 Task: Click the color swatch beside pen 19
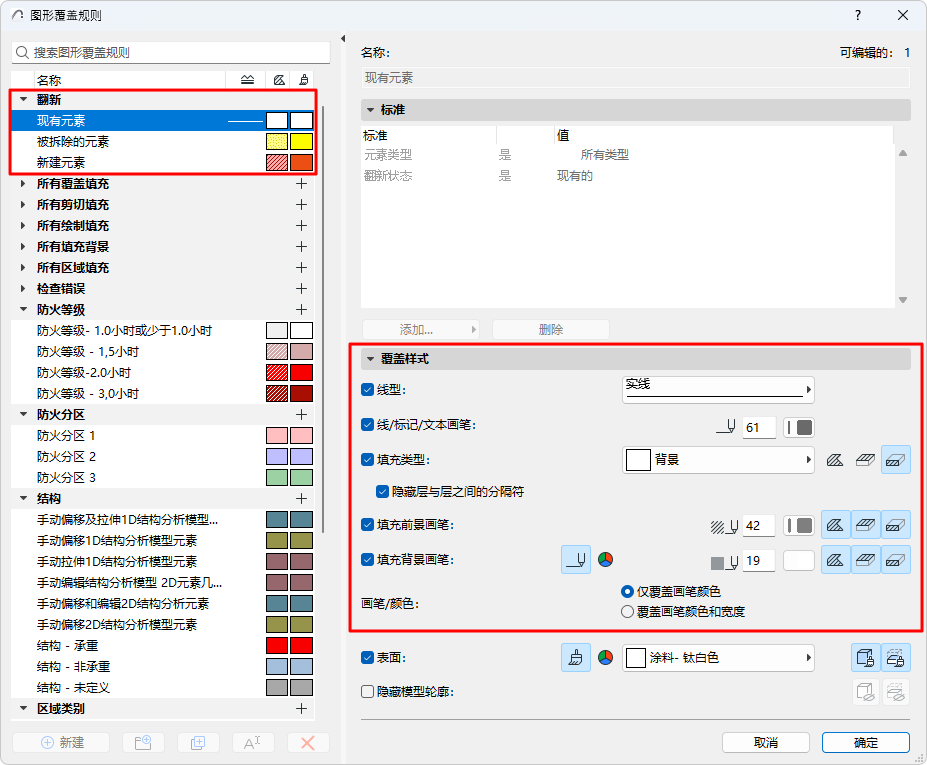point(799,560)
